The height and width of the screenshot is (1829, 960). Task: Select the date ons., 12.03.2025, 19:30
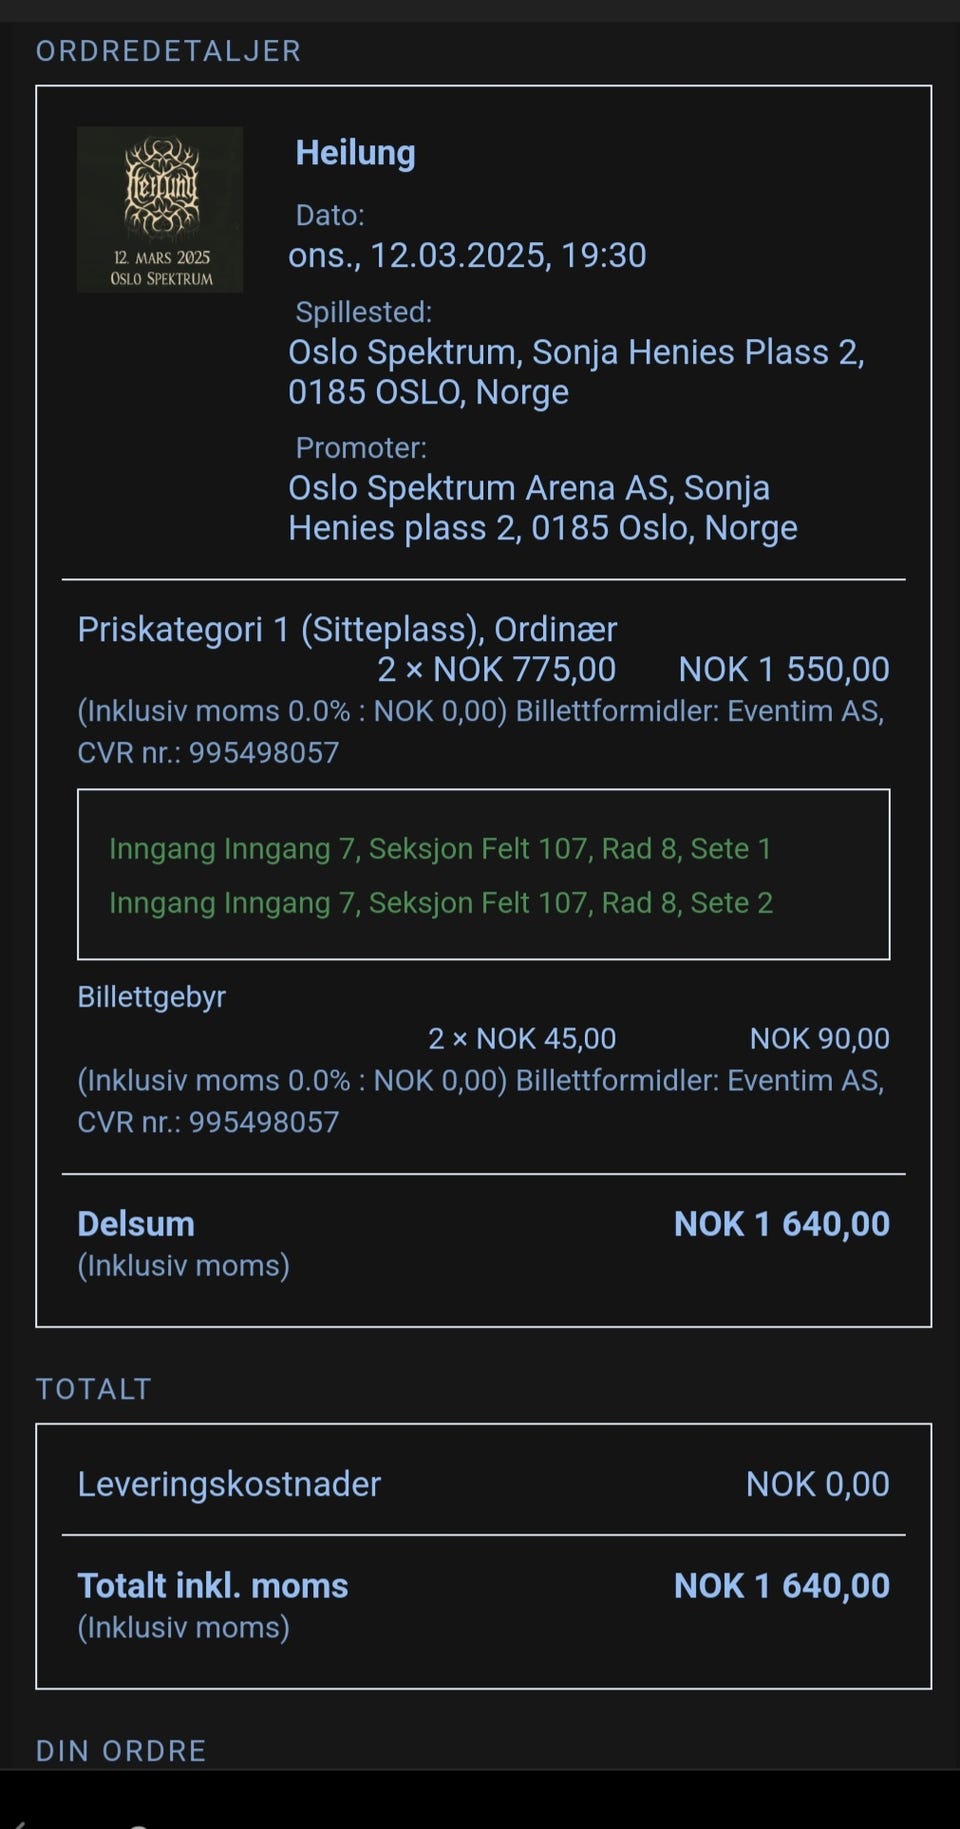(x=467, y=255)
